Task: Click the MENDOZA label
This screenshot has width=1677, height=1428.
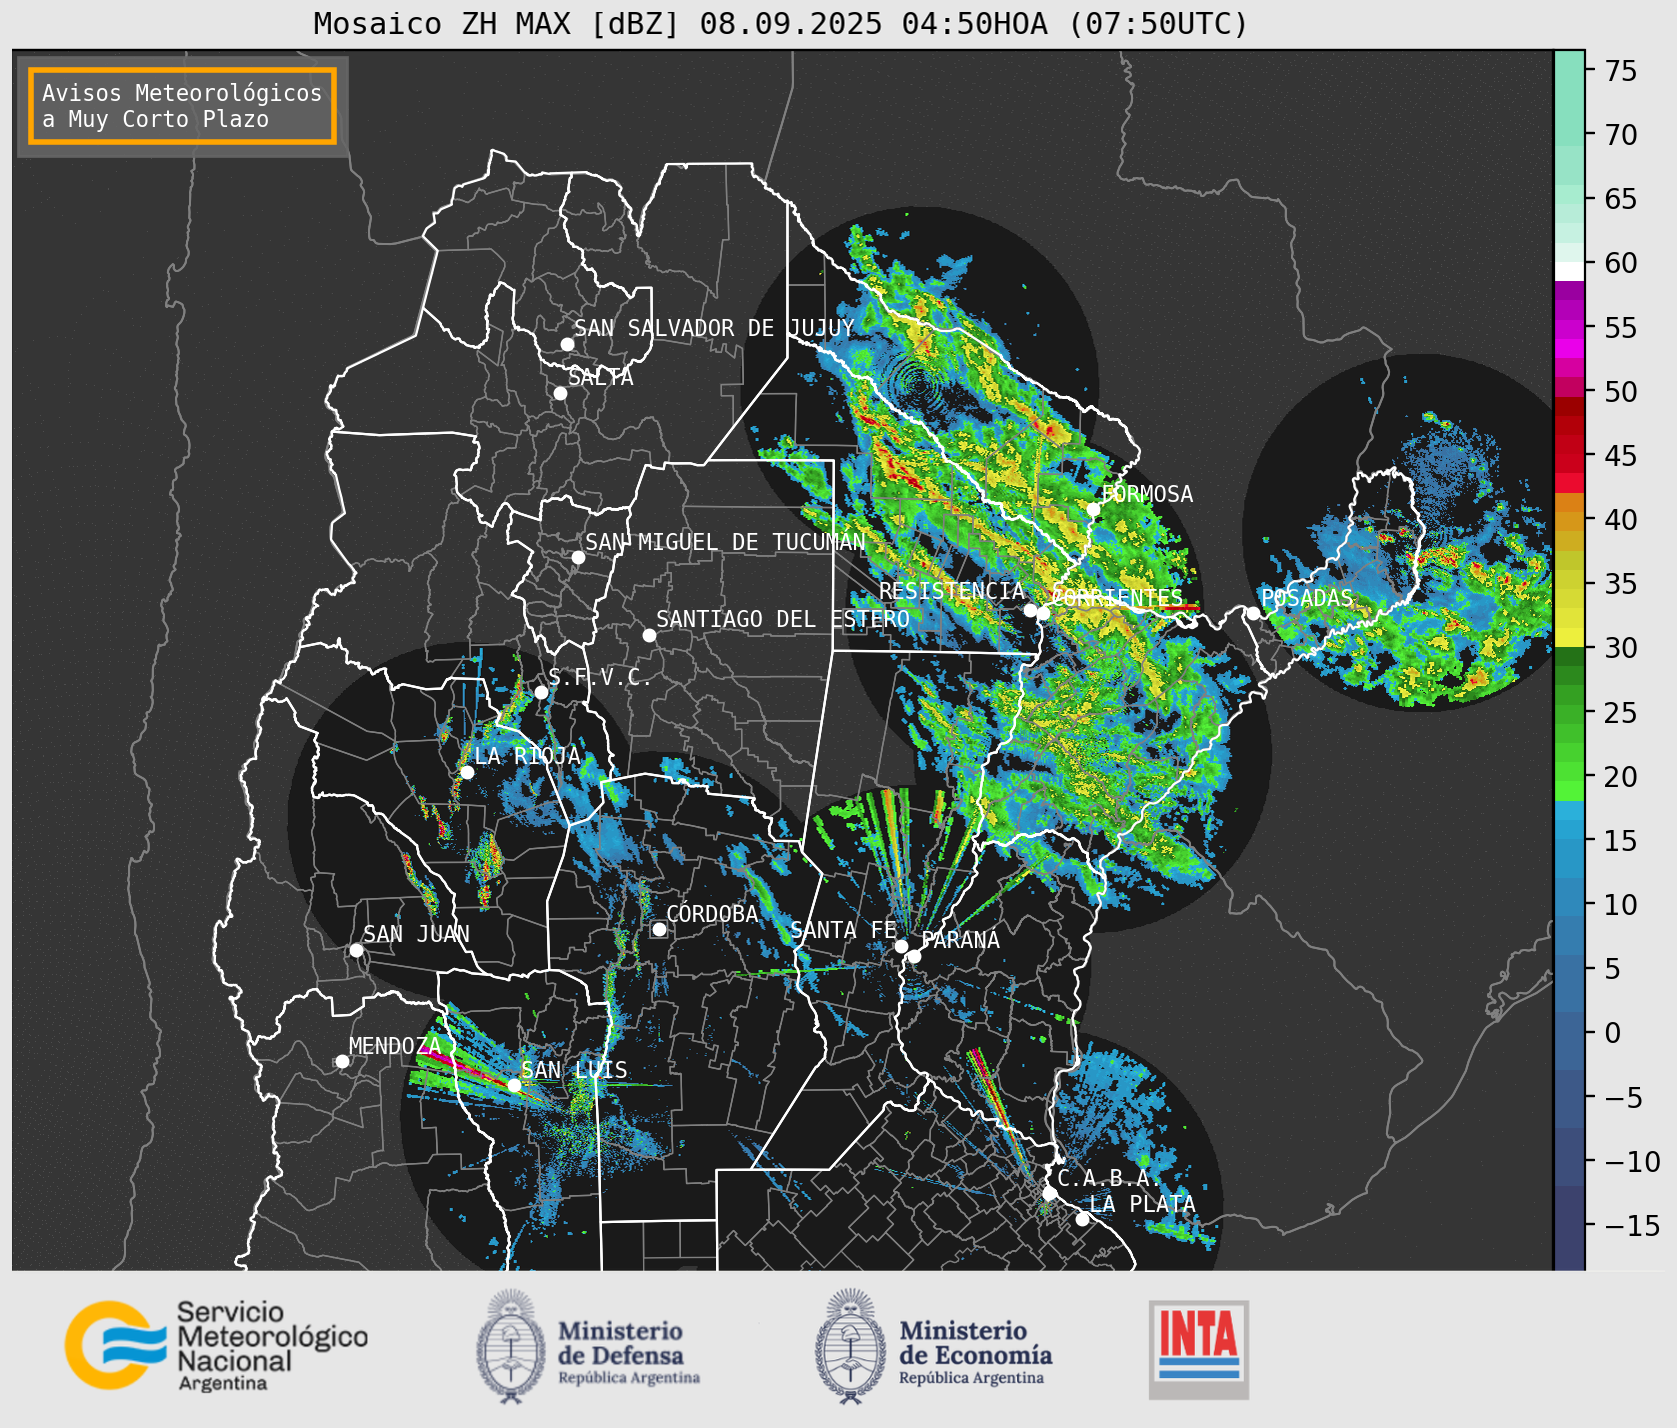Action: [395, 1046]
